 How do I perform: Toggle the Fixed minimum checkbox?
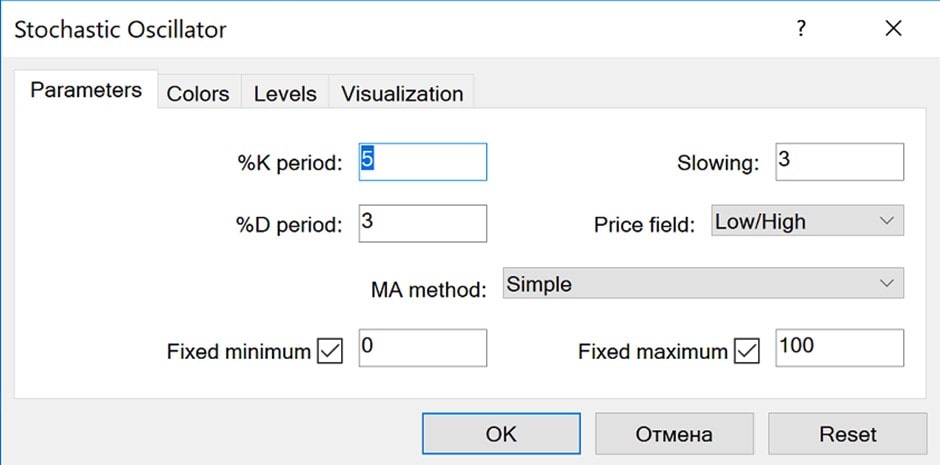(329, 351)
